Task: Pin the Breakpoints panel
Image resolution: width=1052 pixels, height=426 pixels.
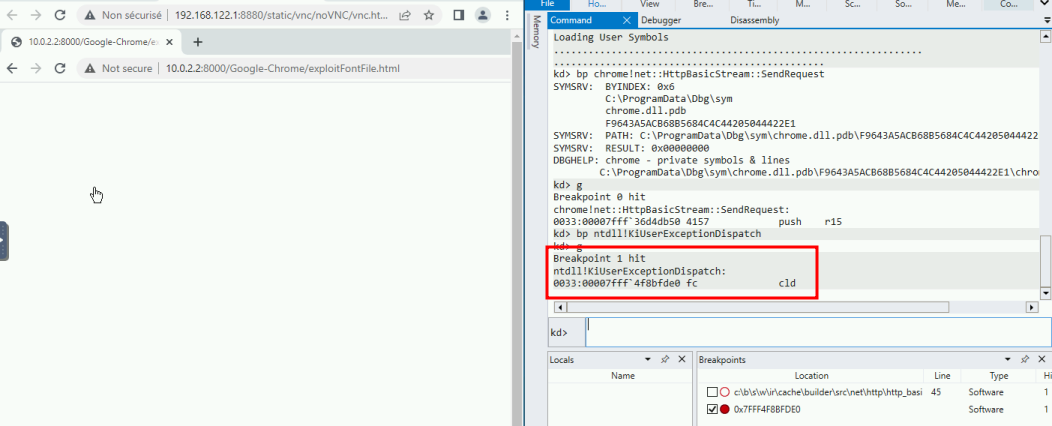Action: [1024, 360]
